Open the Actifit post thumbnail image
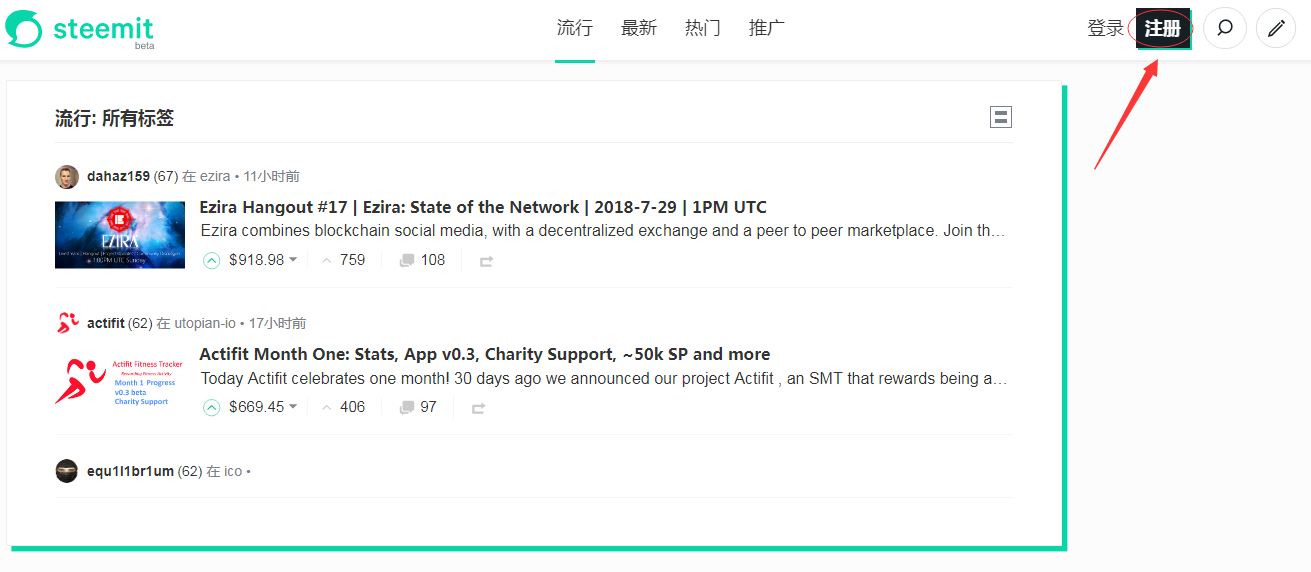Image resolution: width=1311 pixels, height=572 pixels. 120,382
